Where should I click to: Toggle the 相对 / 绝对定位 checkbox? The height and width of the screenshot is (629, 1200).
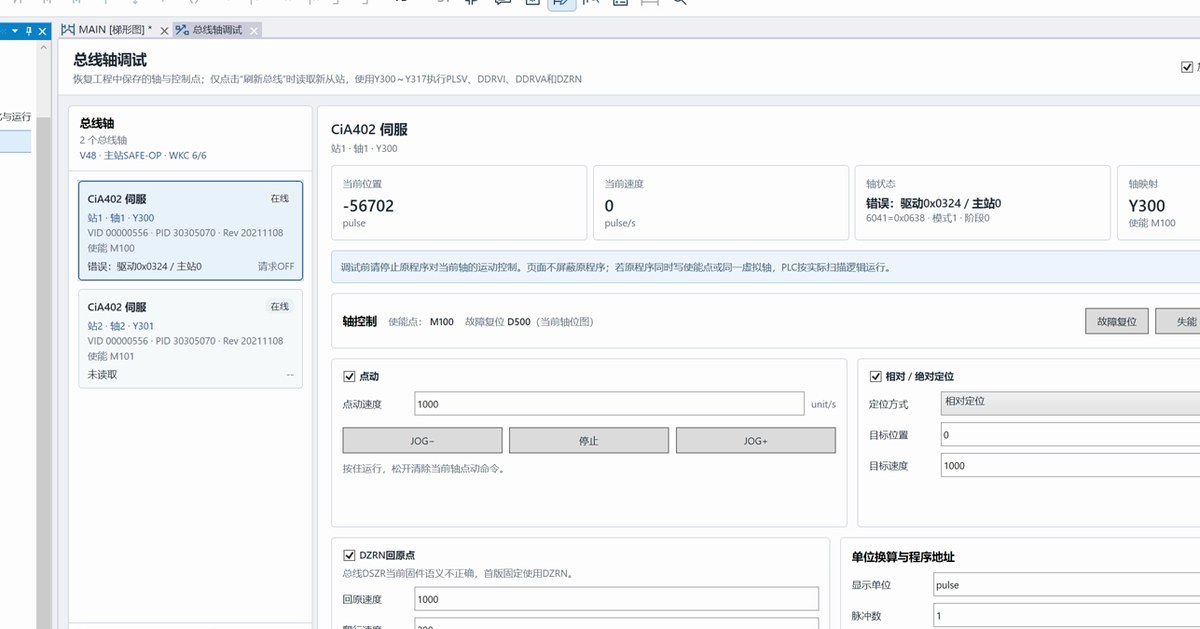pos(875,376)
